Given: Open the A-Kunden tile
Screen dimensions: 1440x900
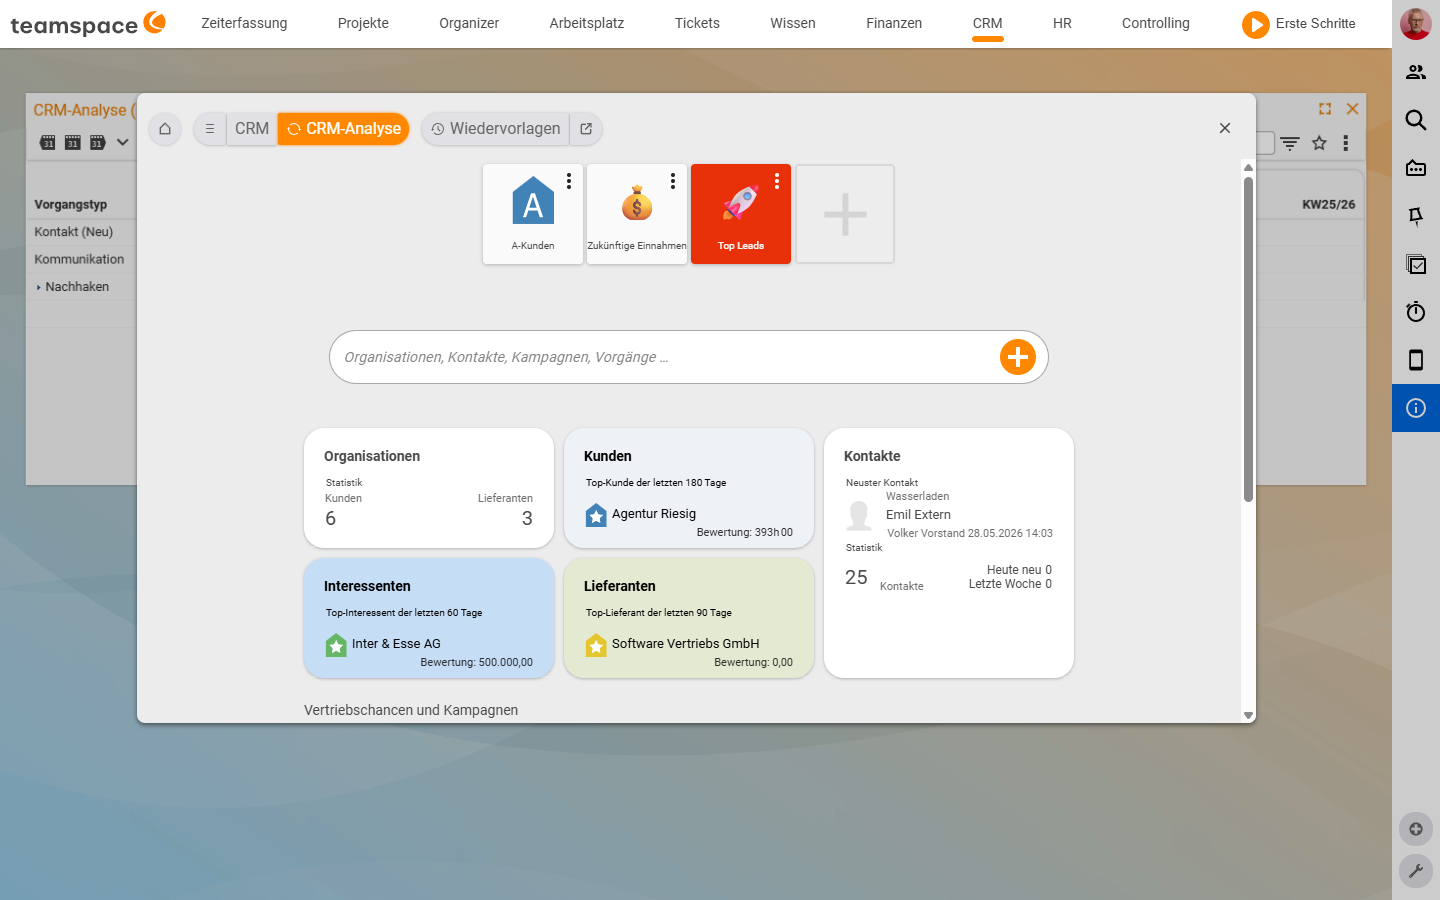Looking at the screenshot, I should pyautogui.click(x=533, y=214).
